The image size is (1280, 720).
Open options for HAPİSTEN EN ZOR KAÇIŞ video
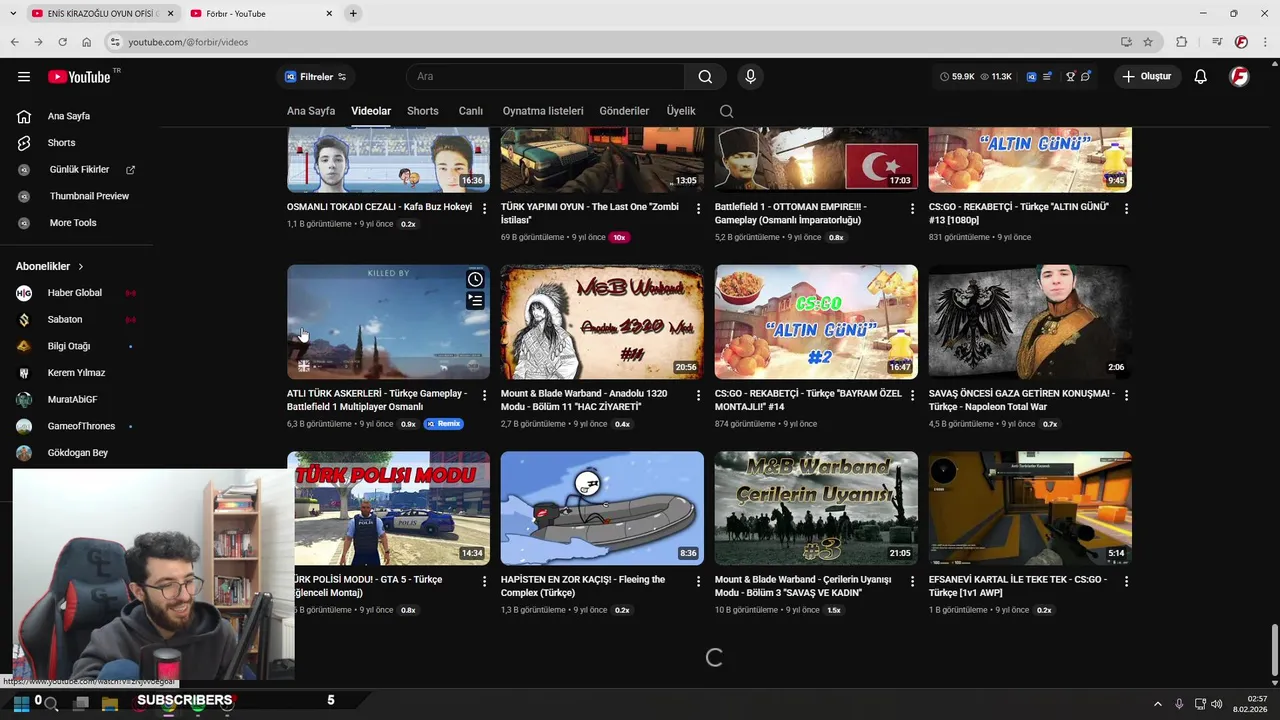click(x=698, y=582)
